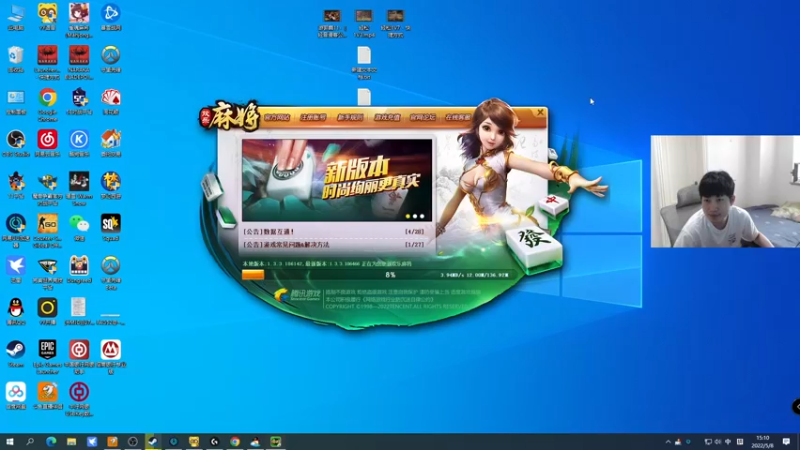Screen dimensions: 800x450
Task: Open the notification center
Action: click(x=786, y=442)
